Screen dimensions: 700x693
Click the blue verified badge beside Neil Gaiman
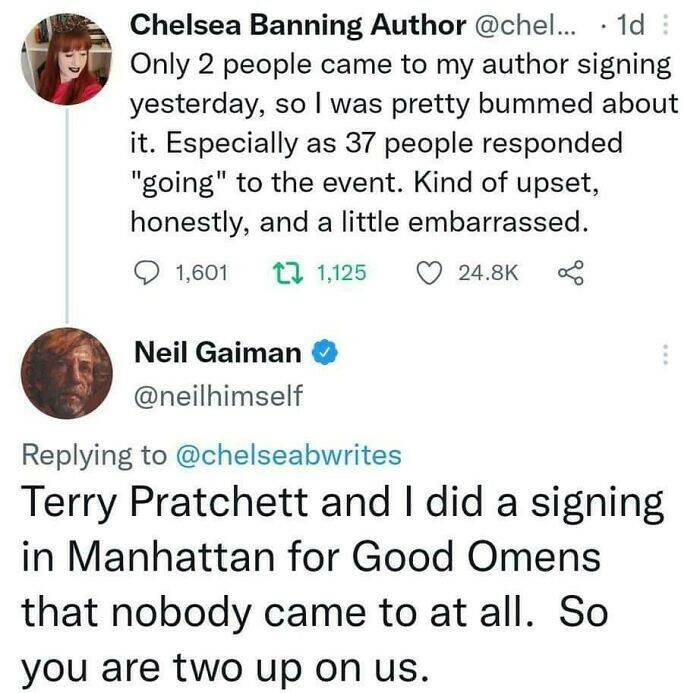click(325, 353)
